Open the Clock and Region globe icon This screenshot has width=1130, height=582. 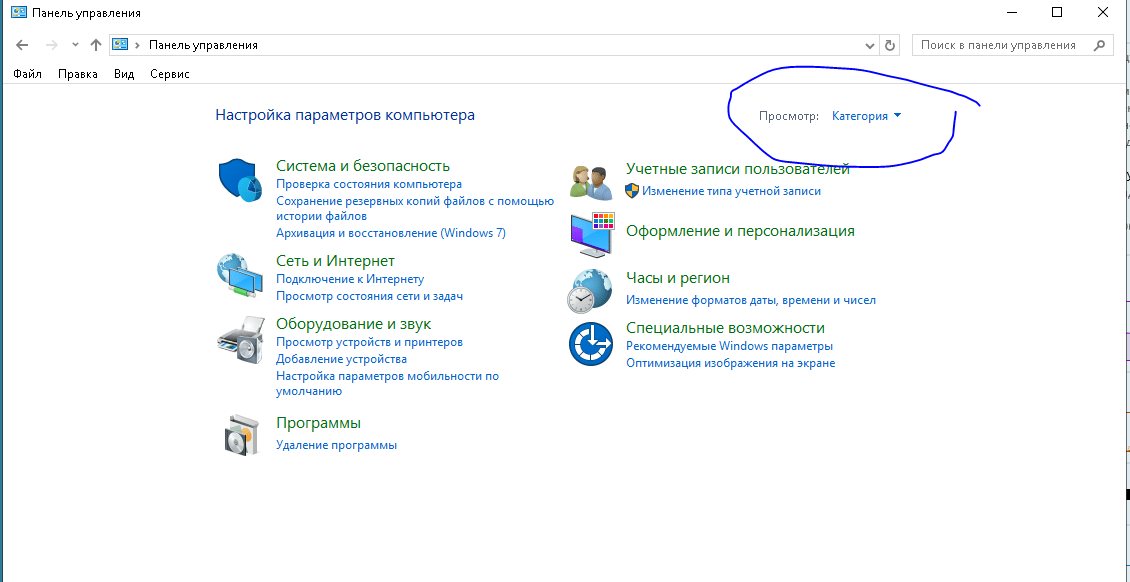[590, 291]
